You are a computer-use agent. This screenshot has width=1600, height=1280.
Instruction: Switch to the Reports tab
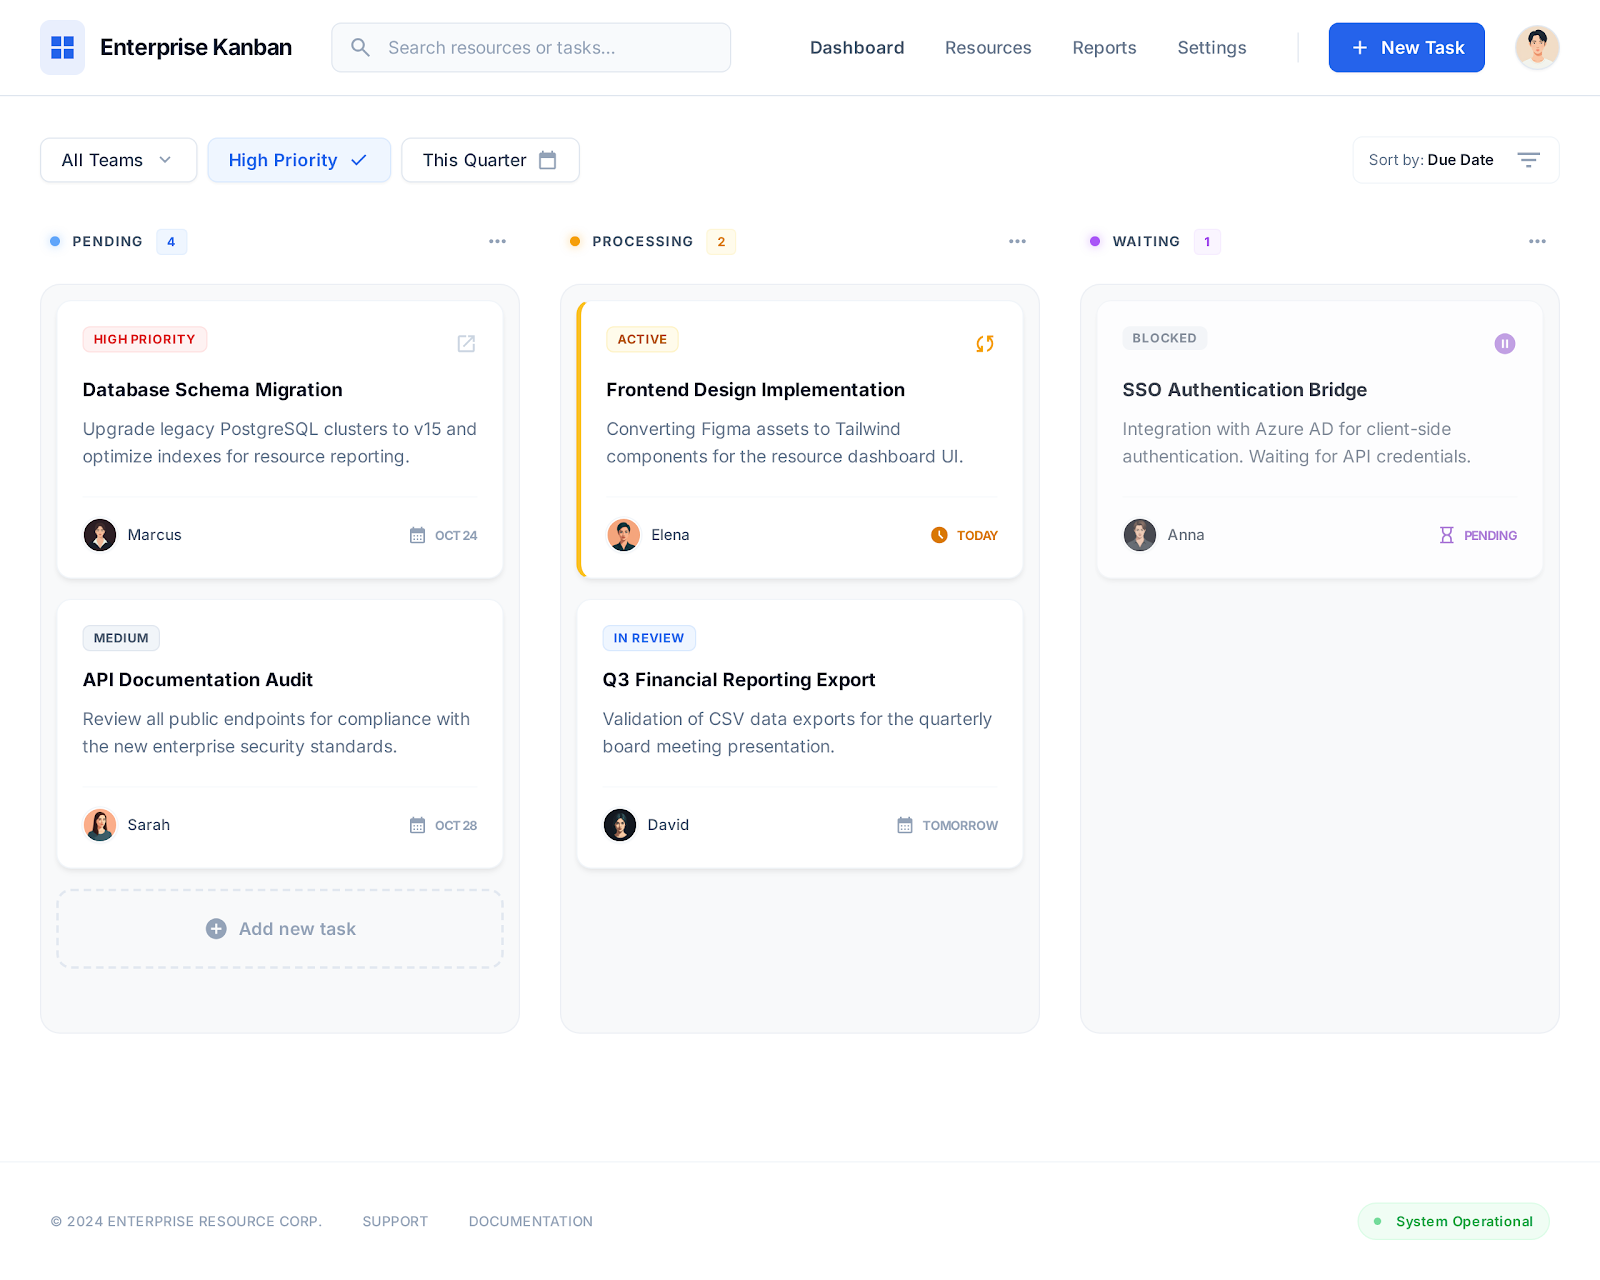(1104, 47)
